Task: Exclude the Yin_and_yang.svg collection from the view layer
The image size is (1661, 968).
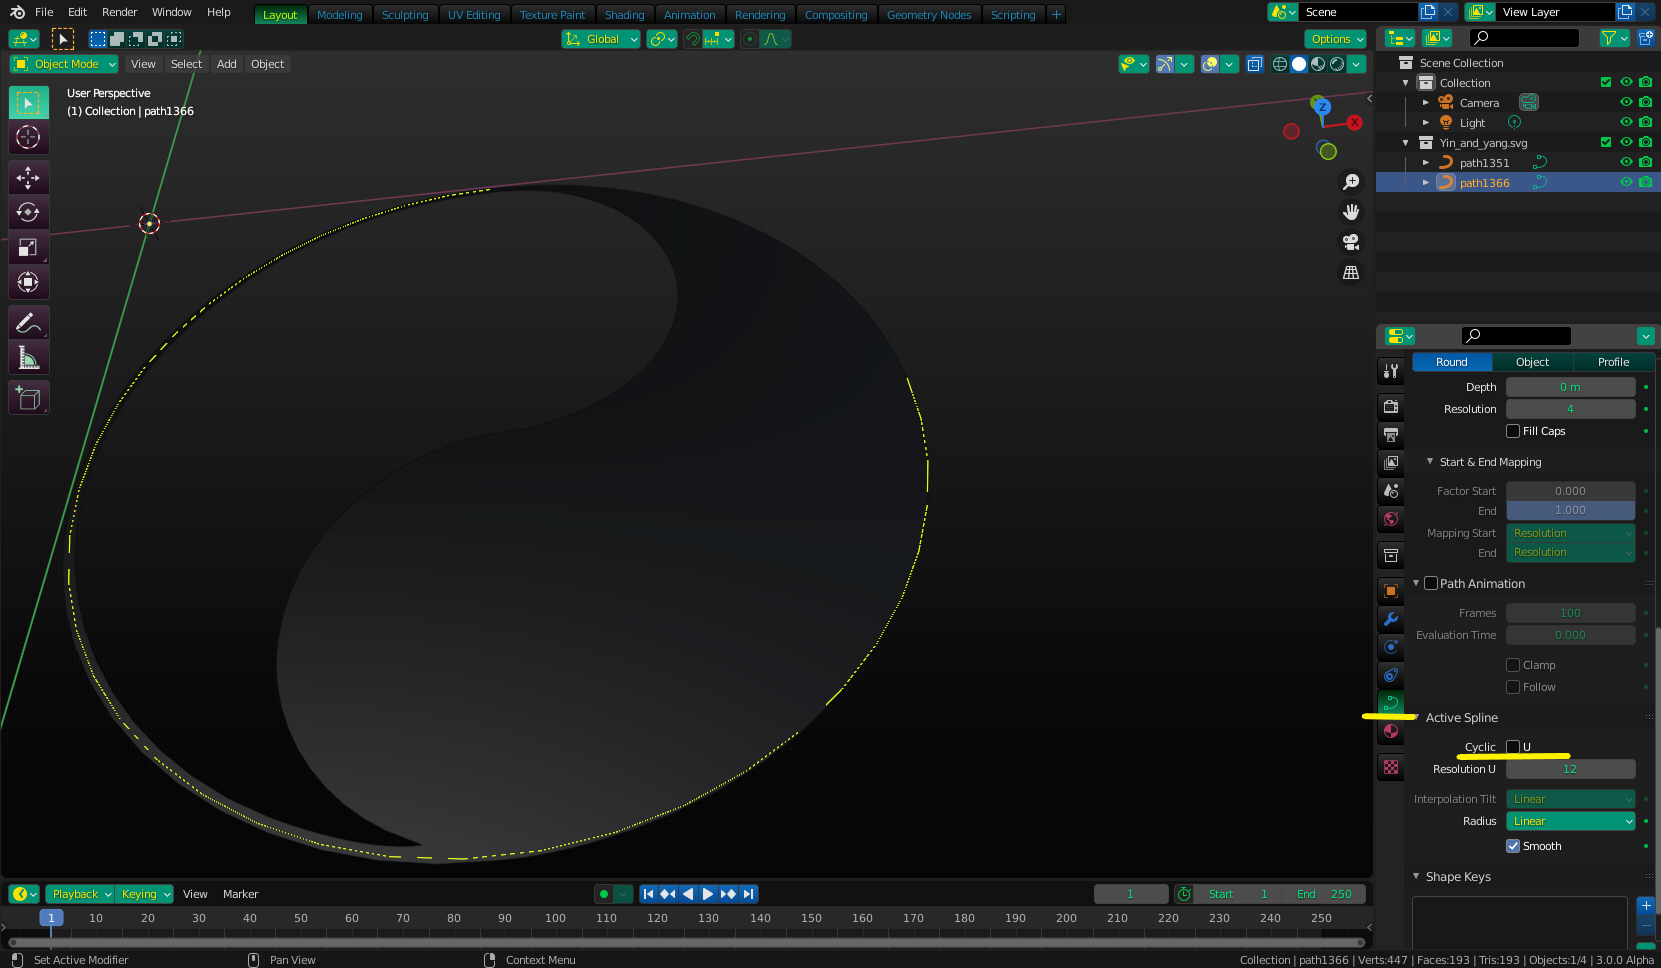Action: (1606, 142)
